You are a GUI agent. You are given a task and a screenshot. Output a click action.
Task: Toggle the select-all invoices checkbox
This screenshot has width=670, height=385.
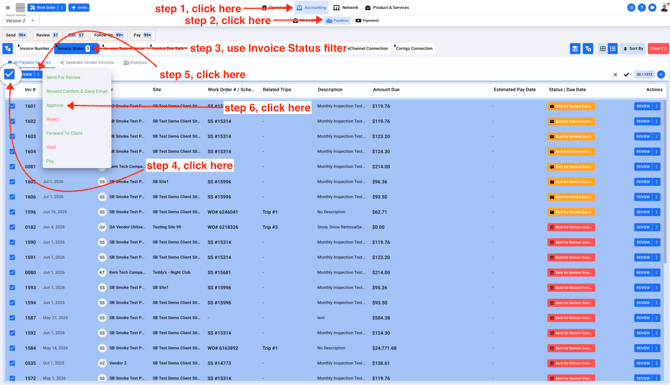click(x=9, y=74)
